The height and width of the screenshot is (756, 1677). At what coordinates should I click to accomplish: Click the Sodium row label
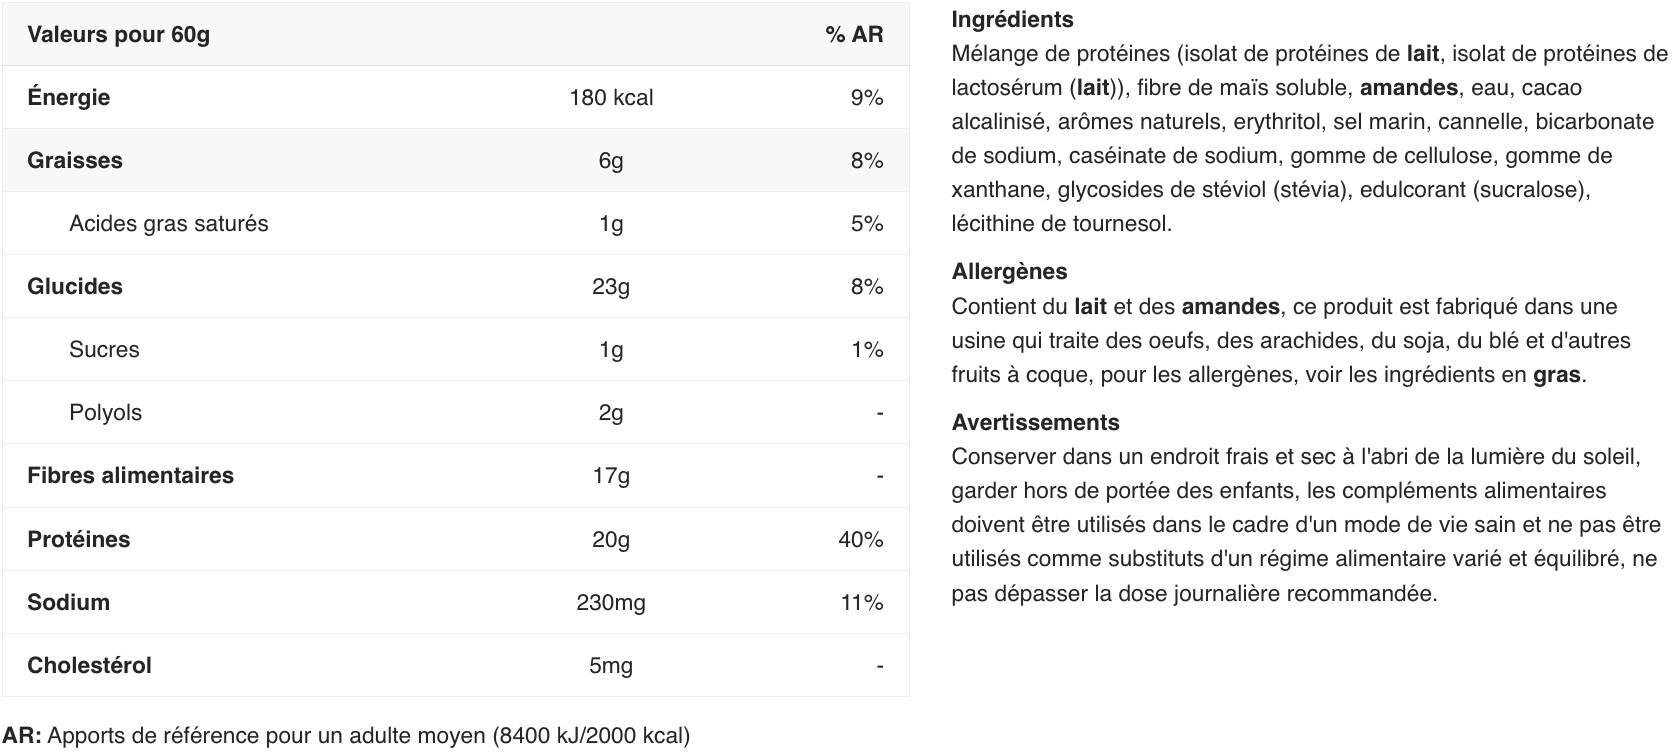[68, 603]
